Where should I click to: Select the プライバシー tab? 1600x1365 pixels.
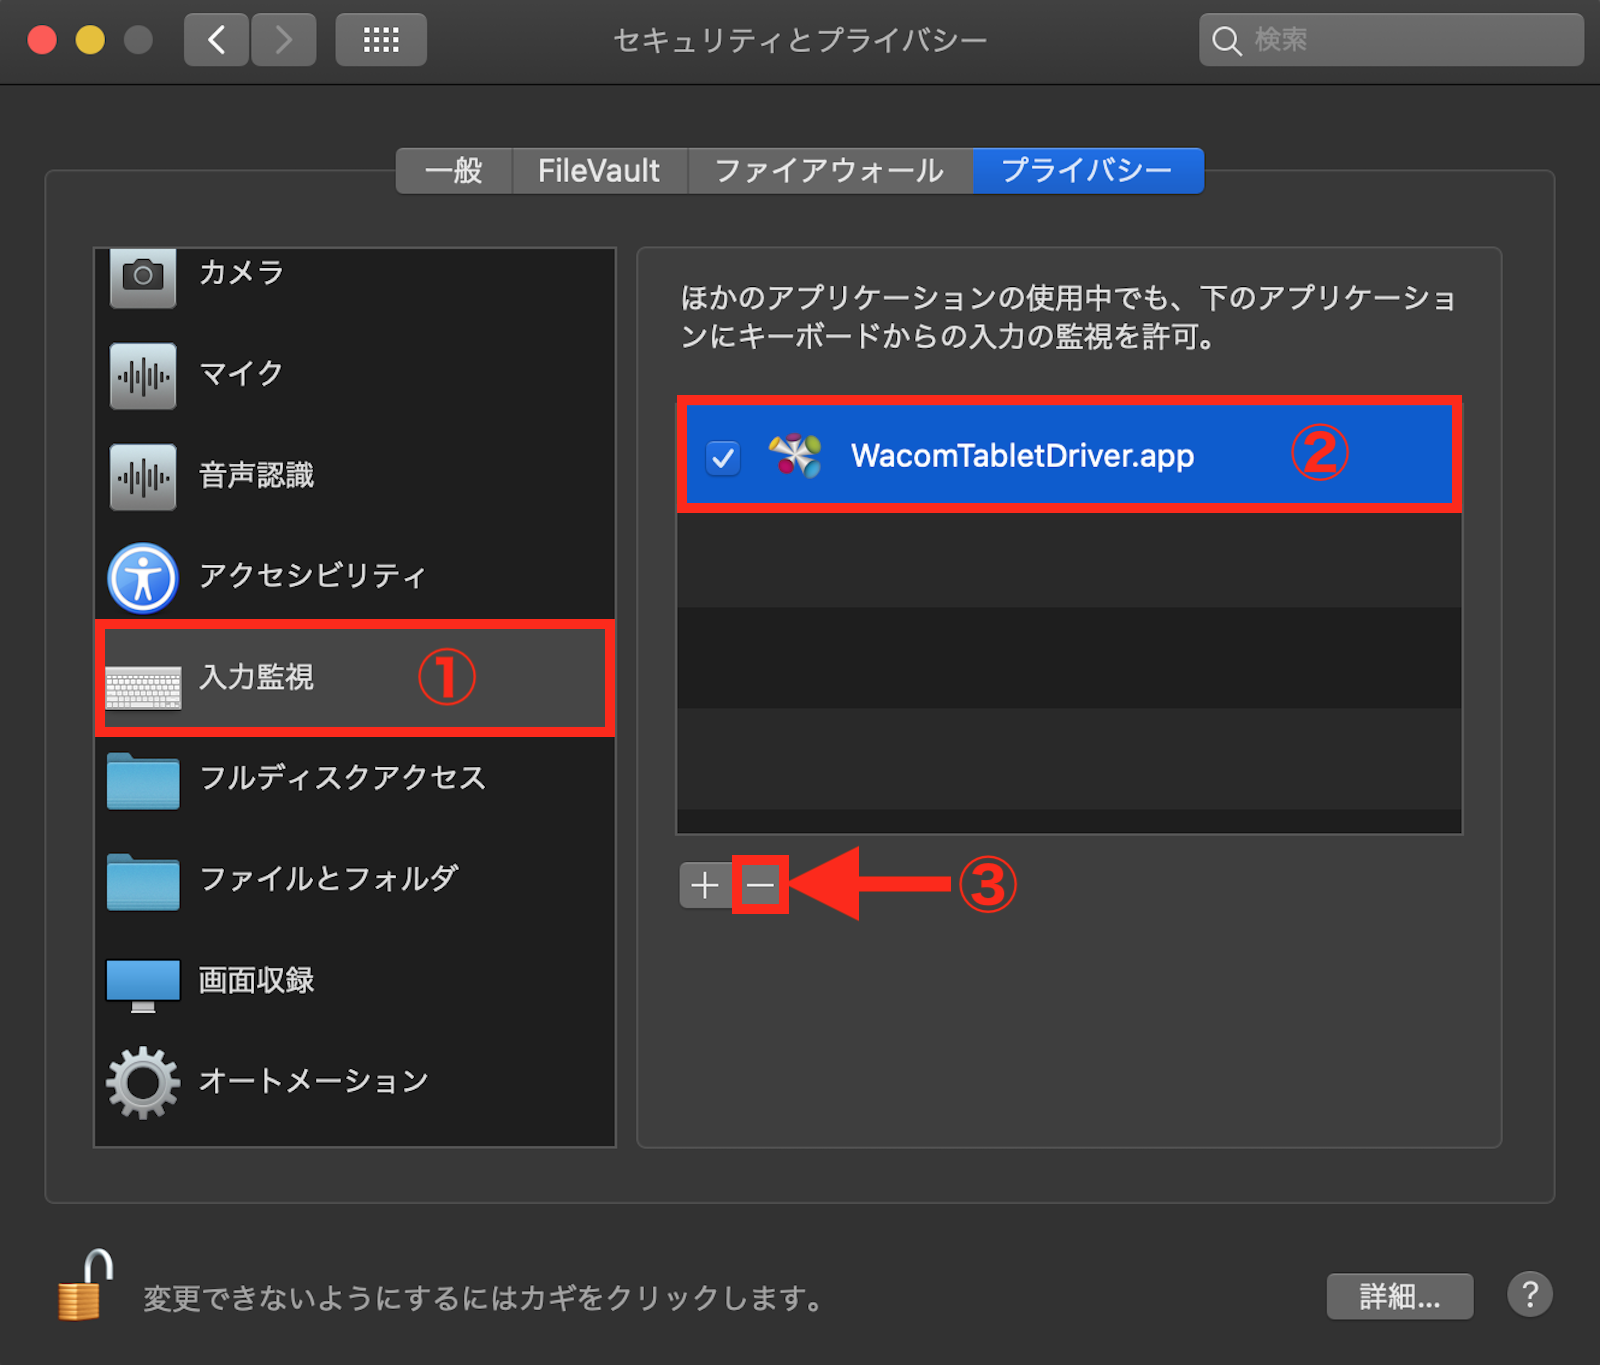tap(1087, 171)
